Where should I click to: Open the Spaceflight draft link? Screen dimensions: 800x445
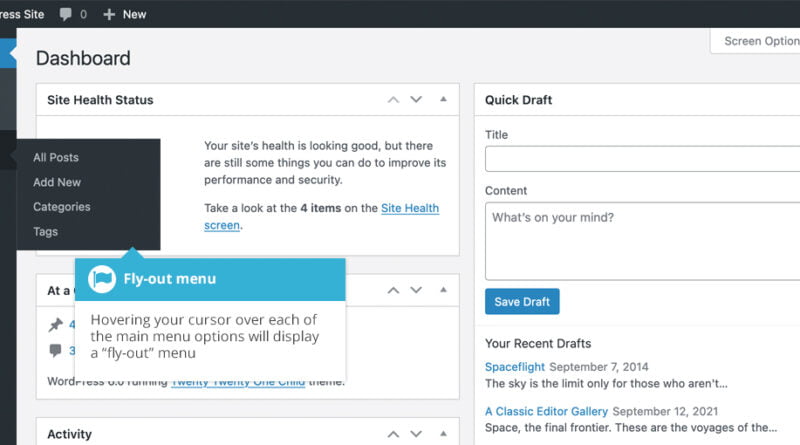point(514,367)
